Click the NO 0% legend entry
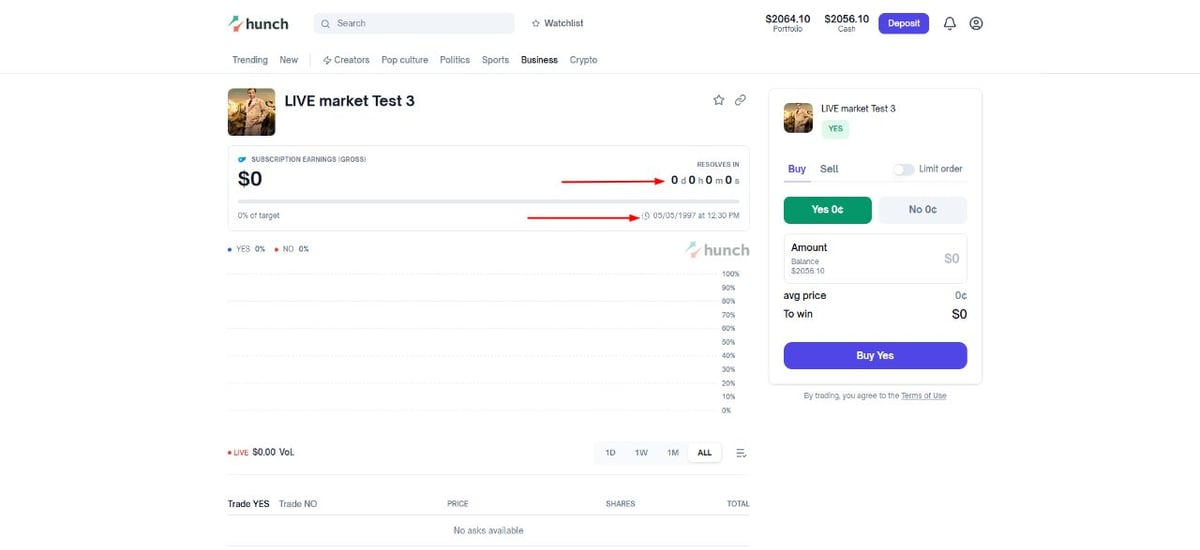Viewport: 1200px width, 550px height. (291, 249)
